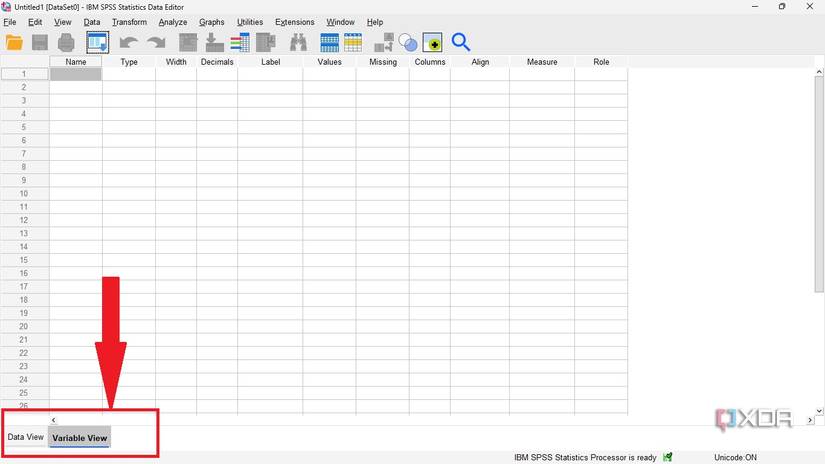Click the Width column header
The height and width of the screenshot is (464, 825).
tap(176, 62)
